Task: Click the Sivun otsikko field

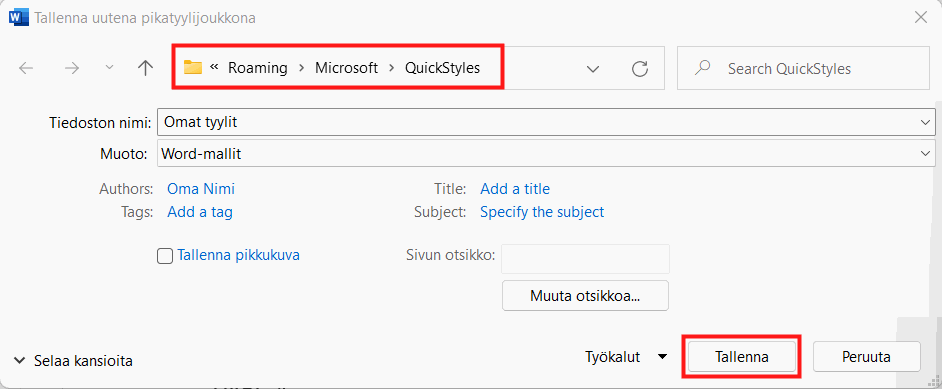Action: click(585, 259)
